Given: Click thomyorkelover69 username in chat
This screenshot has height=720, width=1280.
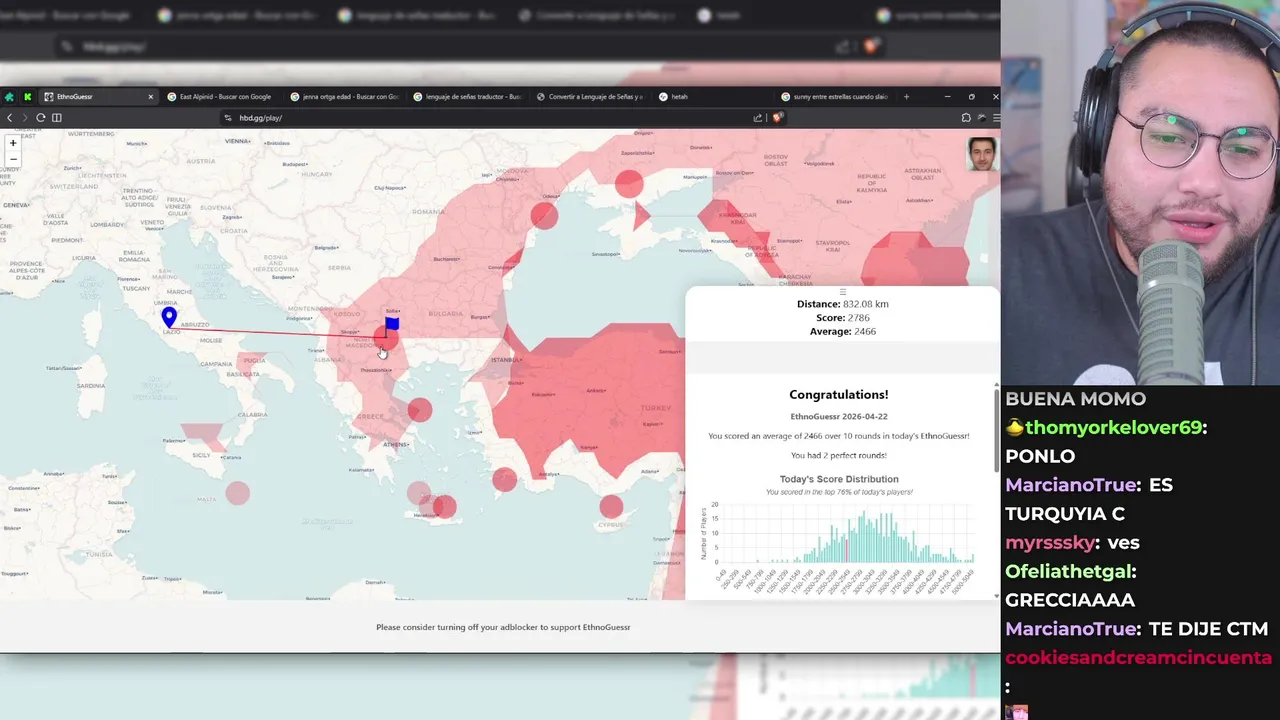Looking at the screenshot, I should pyautogui.click(x=1113, y=428).
